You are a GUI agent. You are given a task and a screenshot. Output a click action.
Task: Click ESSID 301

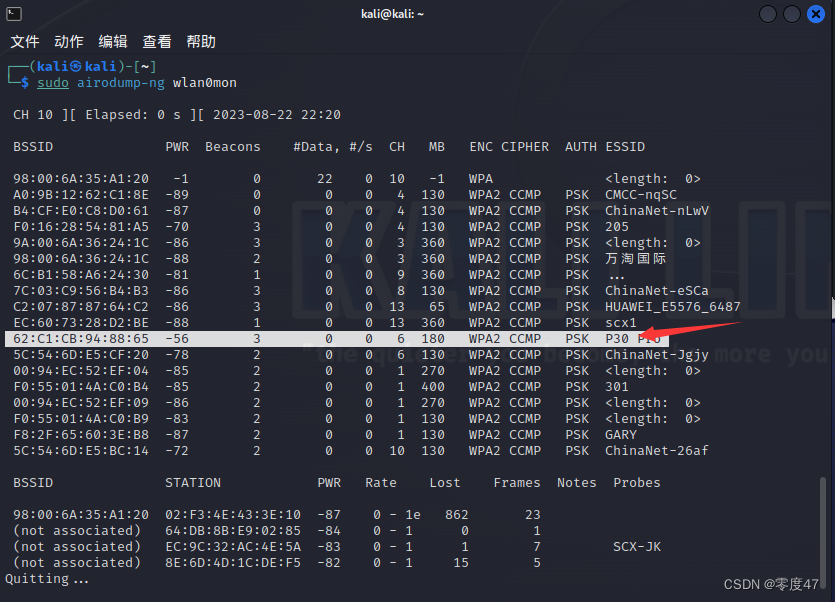tap(617, 386)
